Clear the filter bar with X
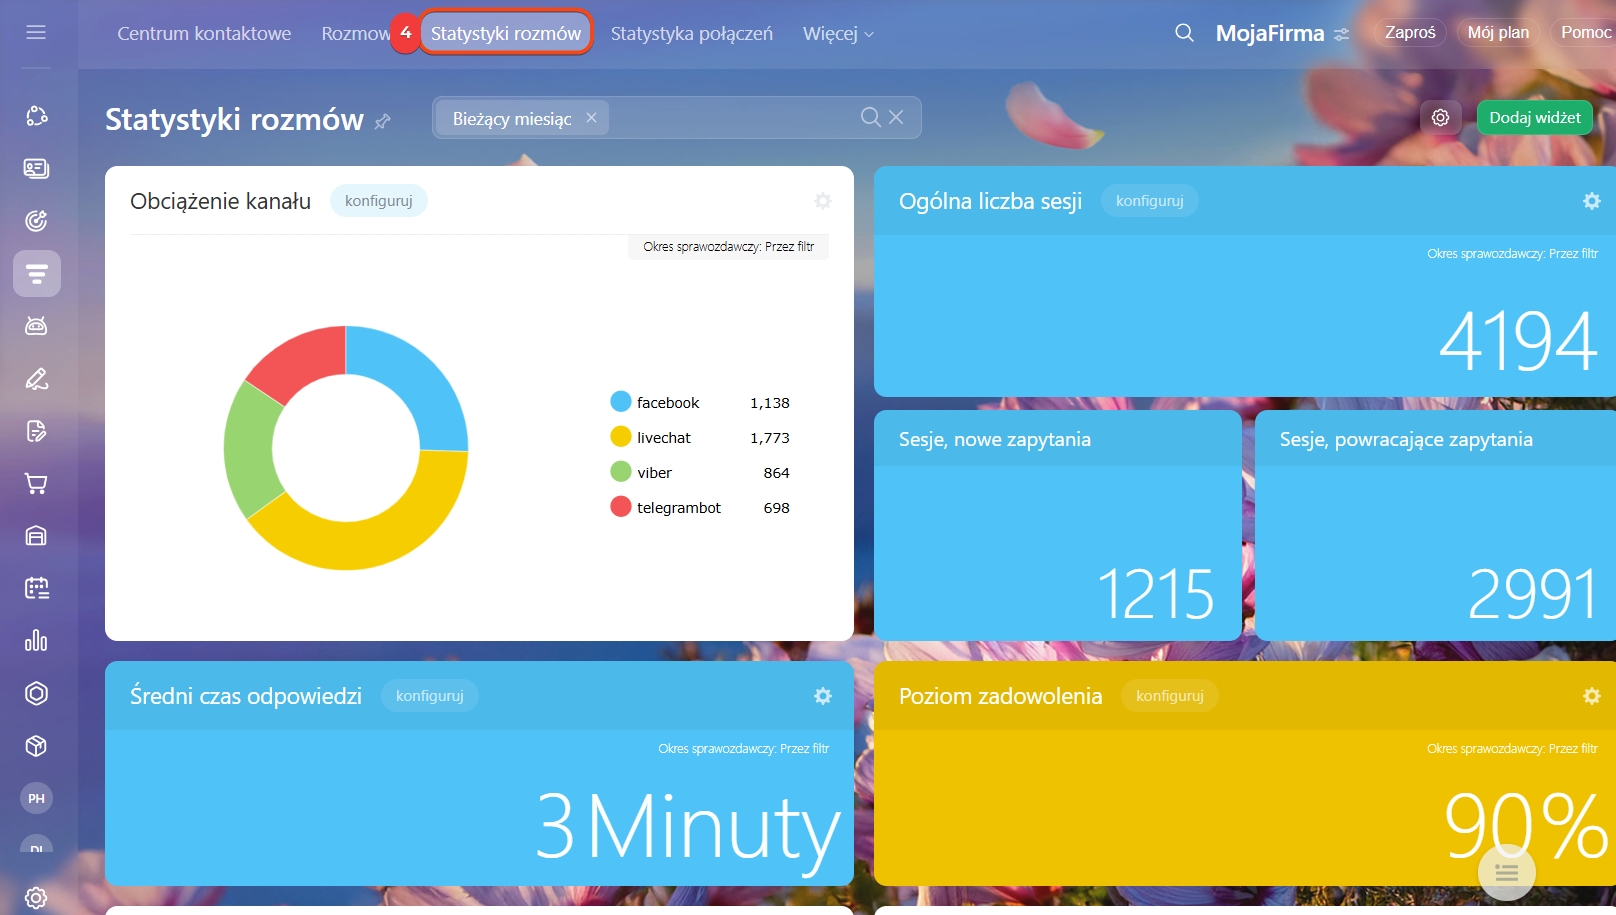 (x=896, y=118)
